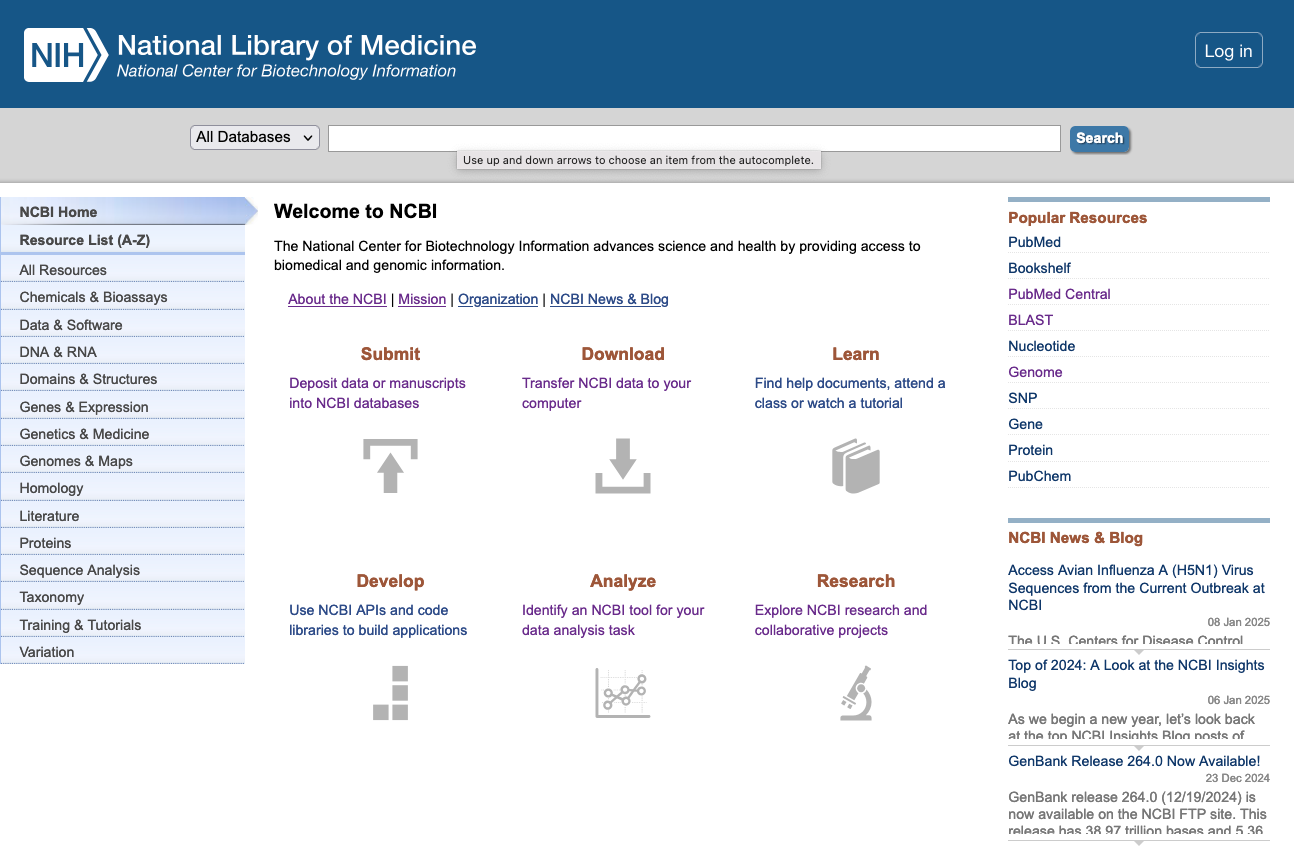1294x860 pixels.
Task: Click the Research microscope icon
Action: coord(855,693)
